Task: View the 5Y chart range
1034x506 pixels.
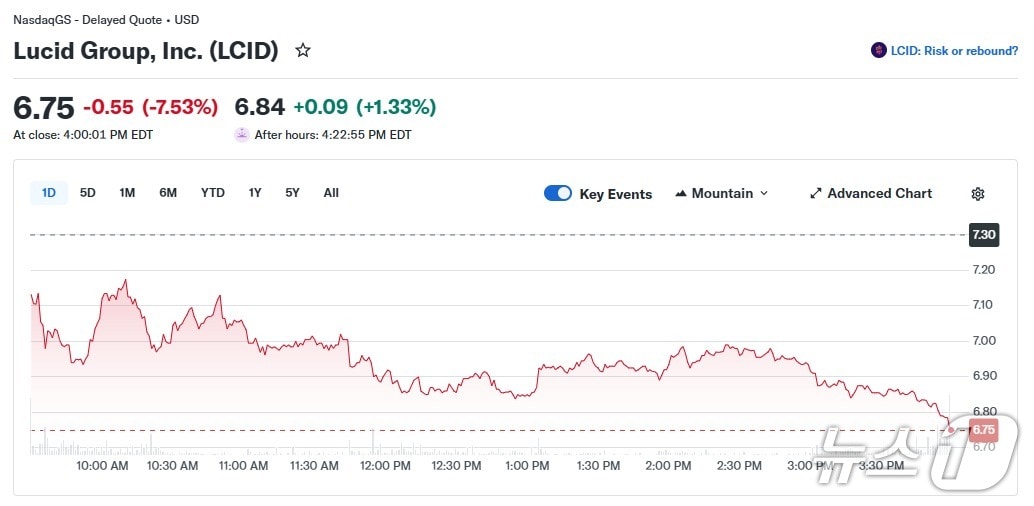Action: point(292,193)
